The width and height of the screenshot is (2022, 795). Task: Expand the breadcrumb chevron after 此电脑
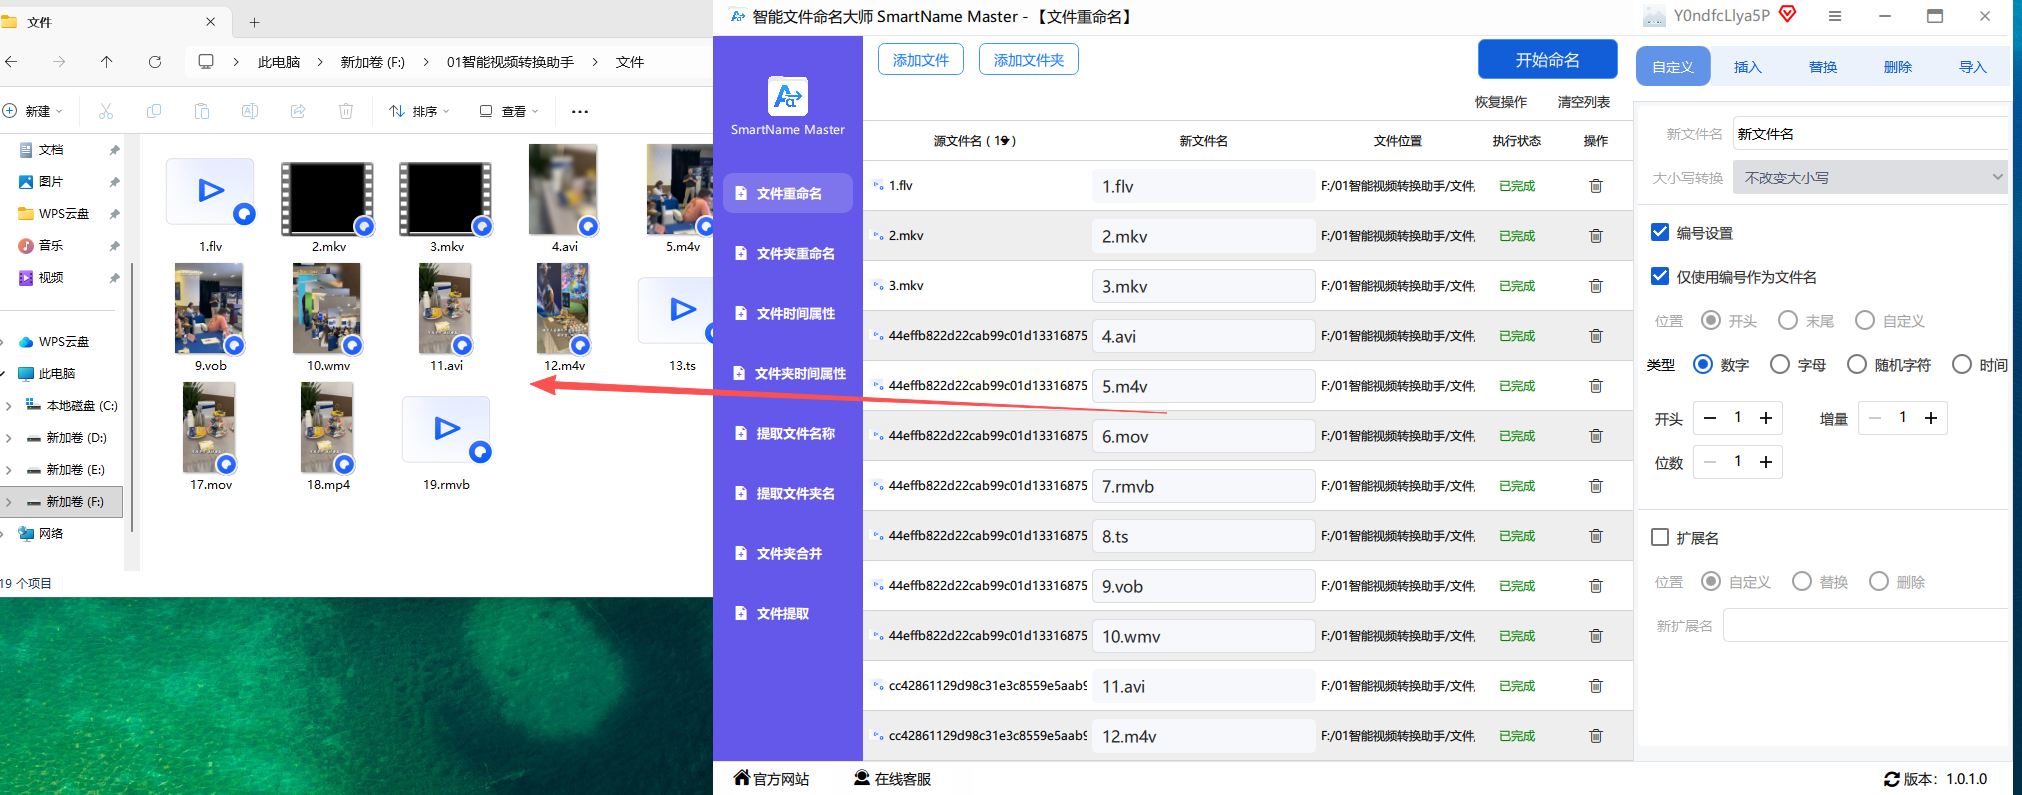coord(320,62)
